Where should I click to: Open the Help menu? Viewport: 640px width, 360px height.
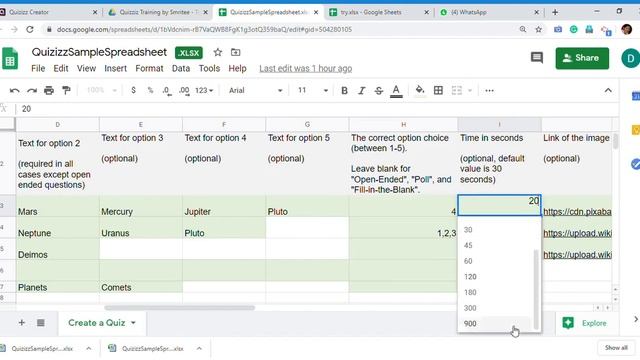coord(237,69)
